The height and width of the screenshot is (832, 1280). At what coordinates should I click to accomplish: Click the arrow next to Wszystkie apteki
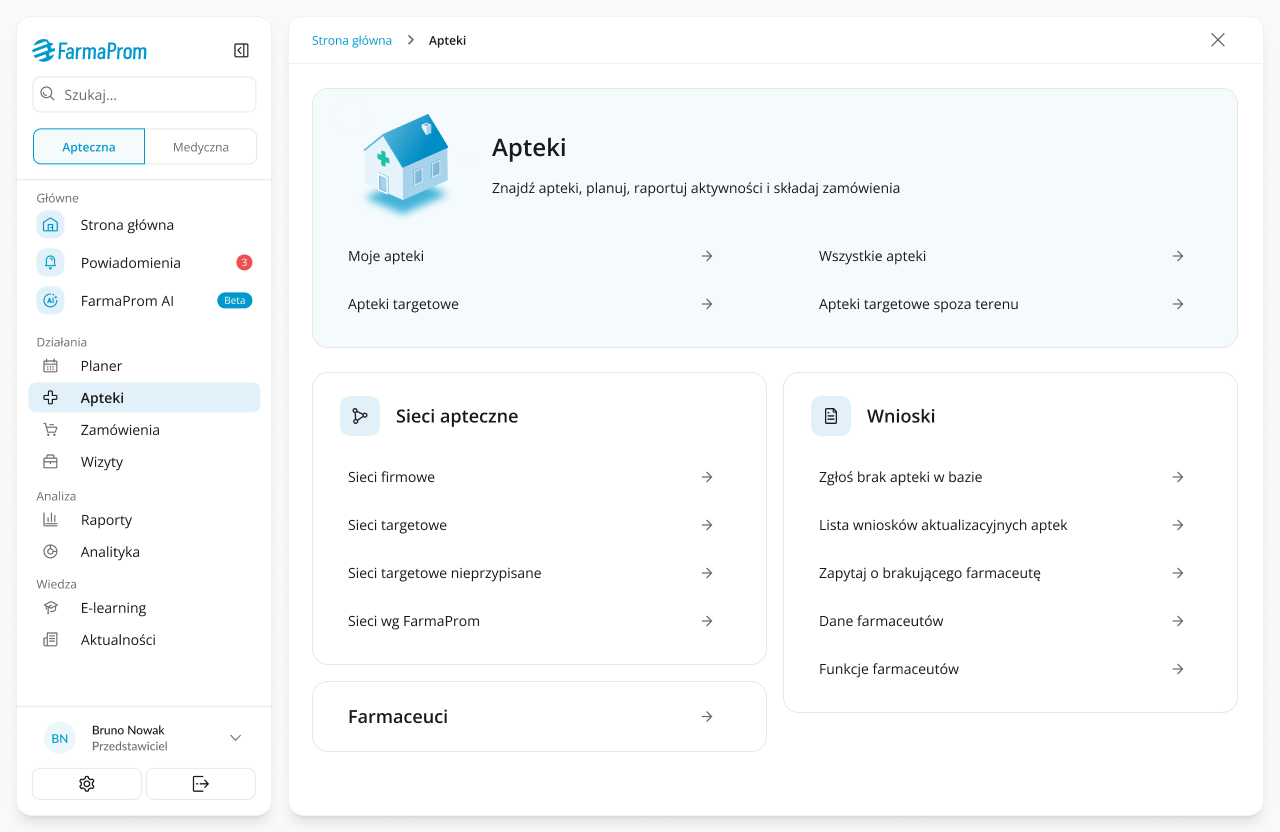tap(1178, 256)
